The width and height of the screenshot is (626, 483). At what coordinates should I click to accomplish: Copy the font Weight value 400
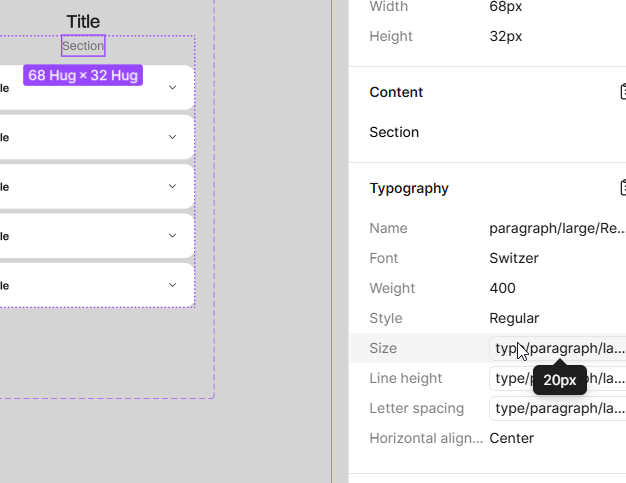click(503, 288)
